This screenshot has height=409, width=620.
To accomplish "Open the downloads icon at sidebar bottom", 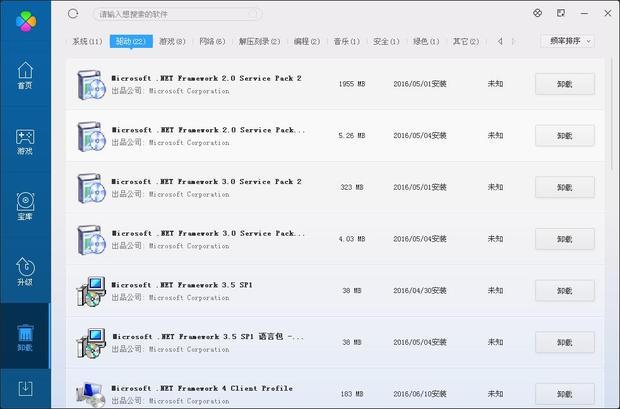I will [25, 388].
